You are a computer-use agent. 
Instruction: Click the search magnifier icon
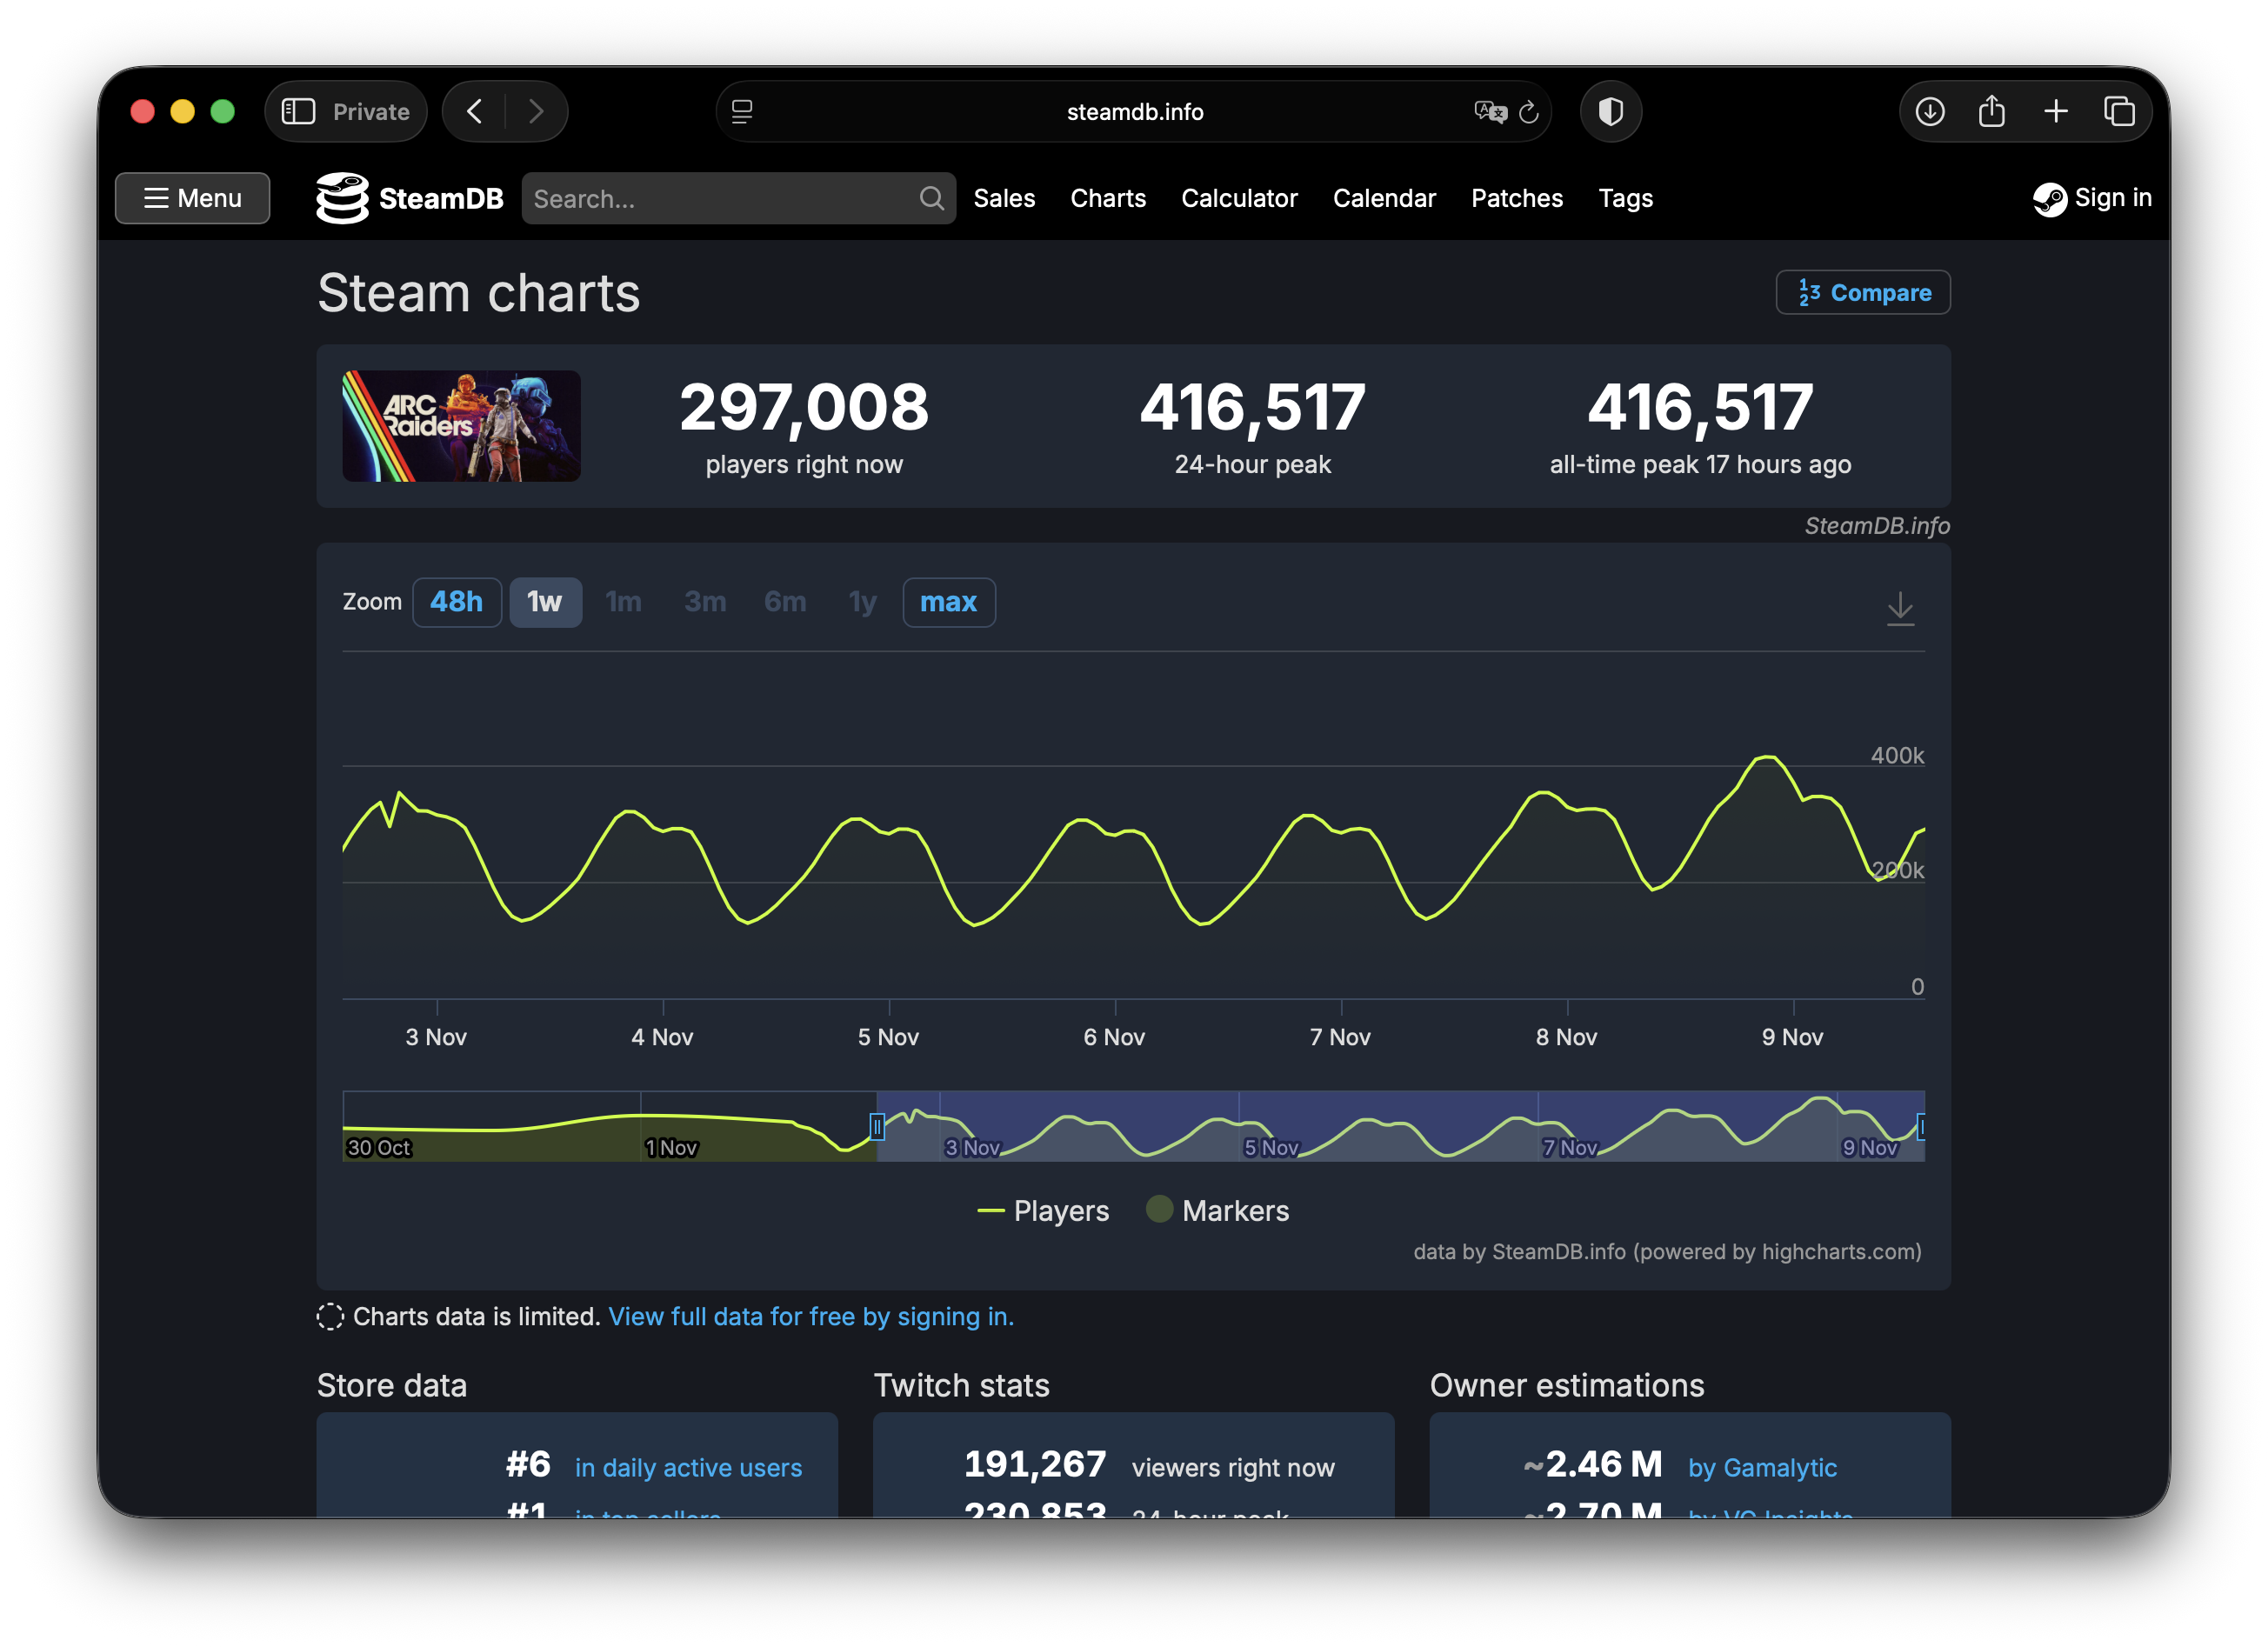click(931, 198)
